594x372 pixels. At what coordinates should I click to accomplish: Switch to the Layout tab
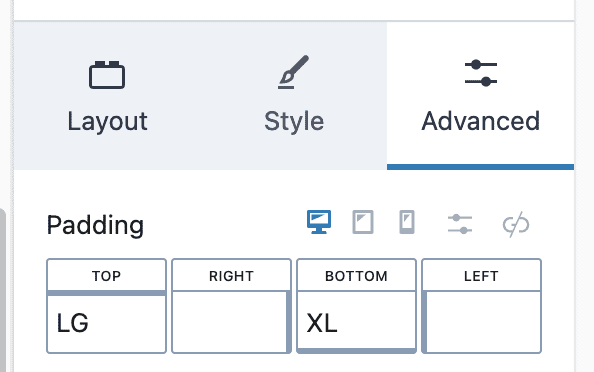pos(107,96)
